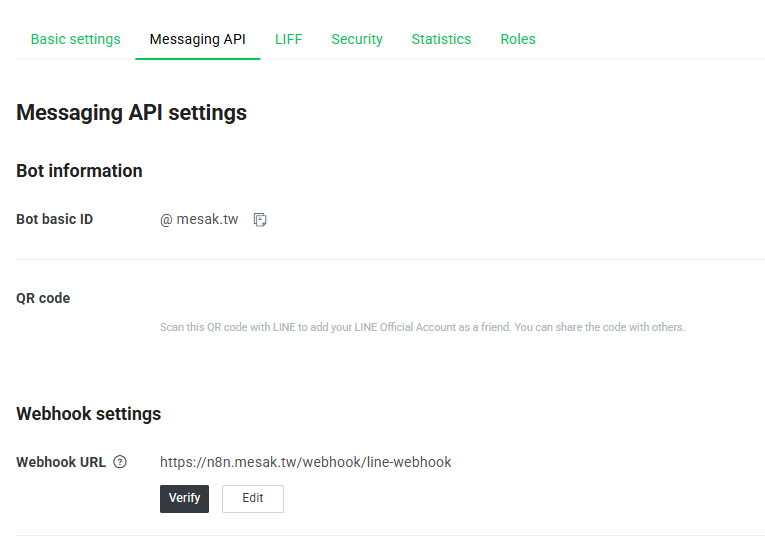This screenshot has width=765, height=537.
Task: Switch to the Basic settings tab
Action: [x=76, y=39]
